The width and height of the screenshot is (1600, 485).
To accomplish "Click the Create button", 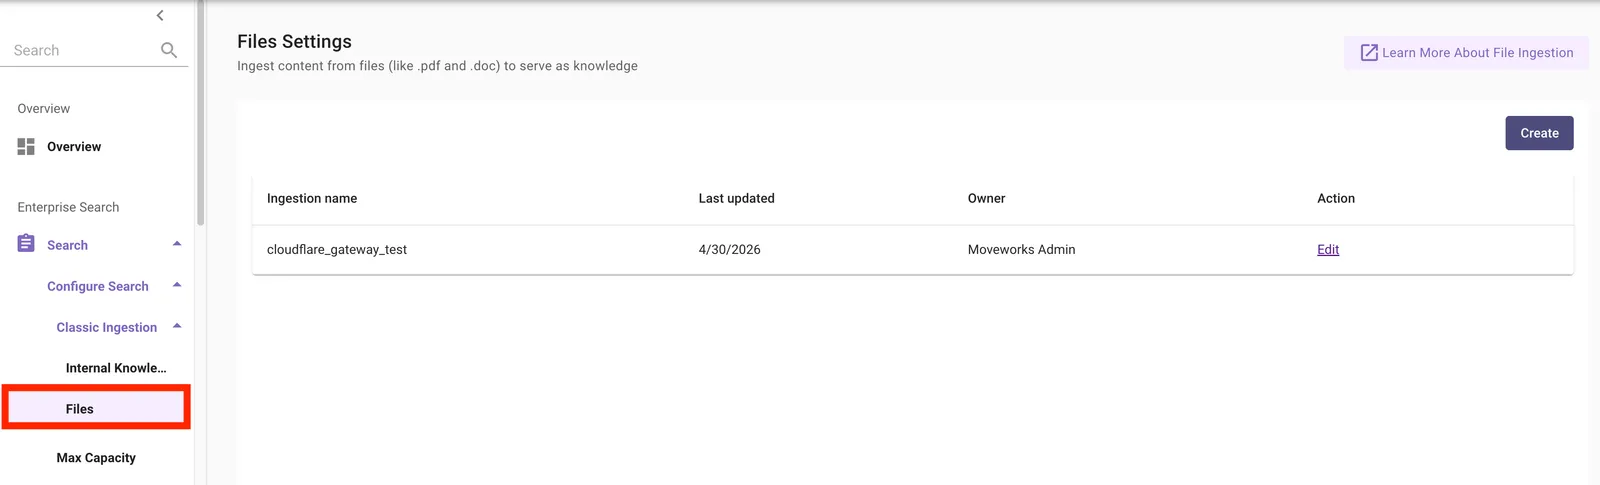I will click(x=1539, y=133).
